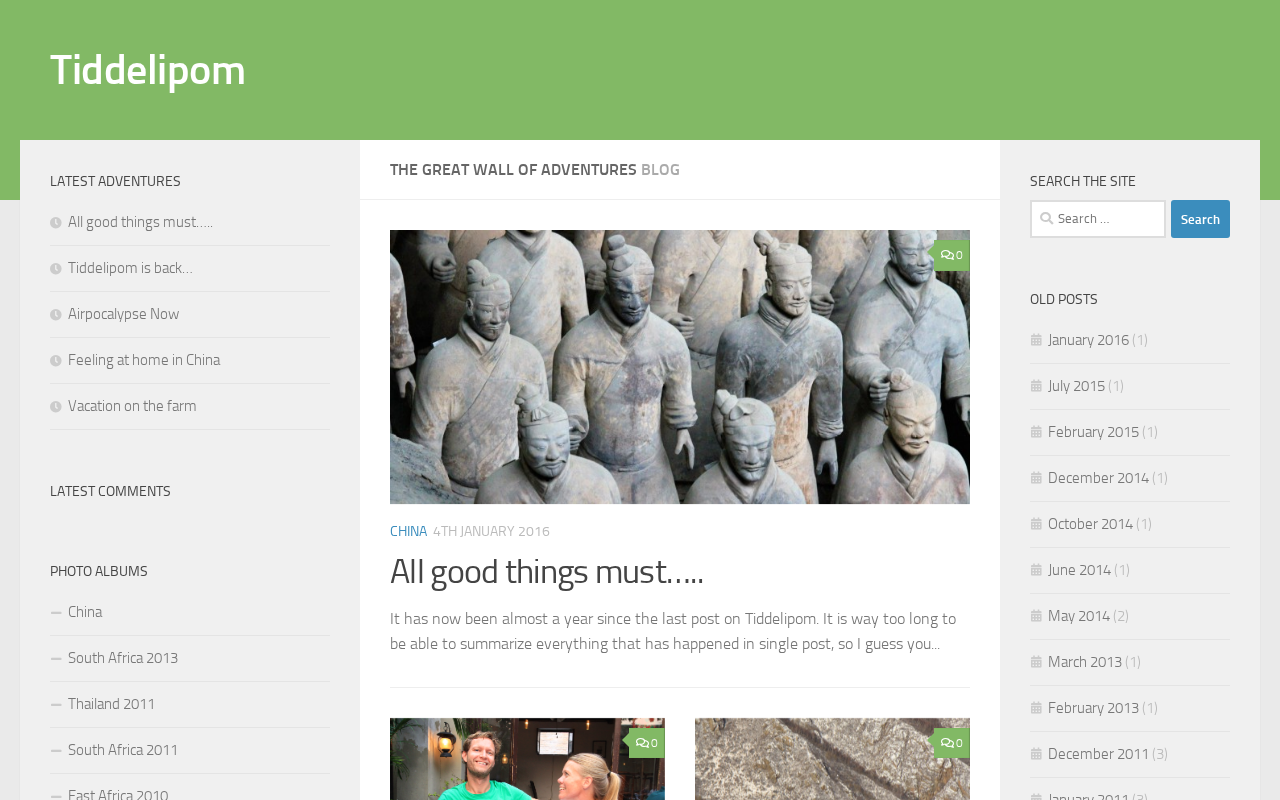Open the Tiddelipom site title link
The height and width of the screenshot is (800, 1280).
point(148,70)
